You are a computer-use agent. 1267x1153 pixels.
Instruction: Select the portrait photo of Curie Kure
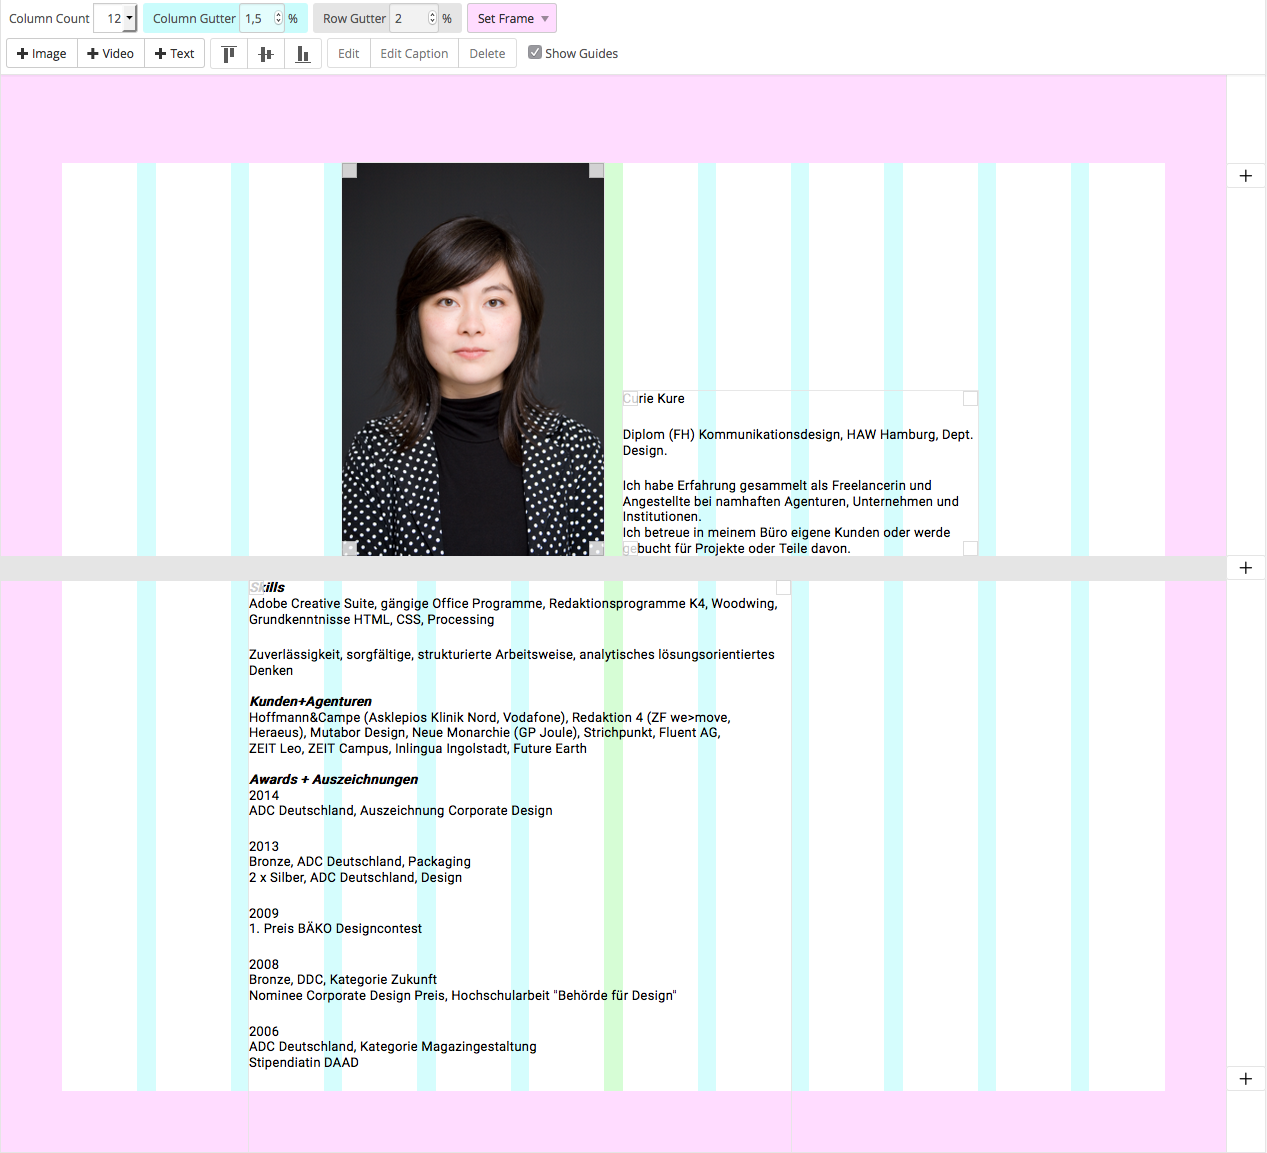(472, 360)
